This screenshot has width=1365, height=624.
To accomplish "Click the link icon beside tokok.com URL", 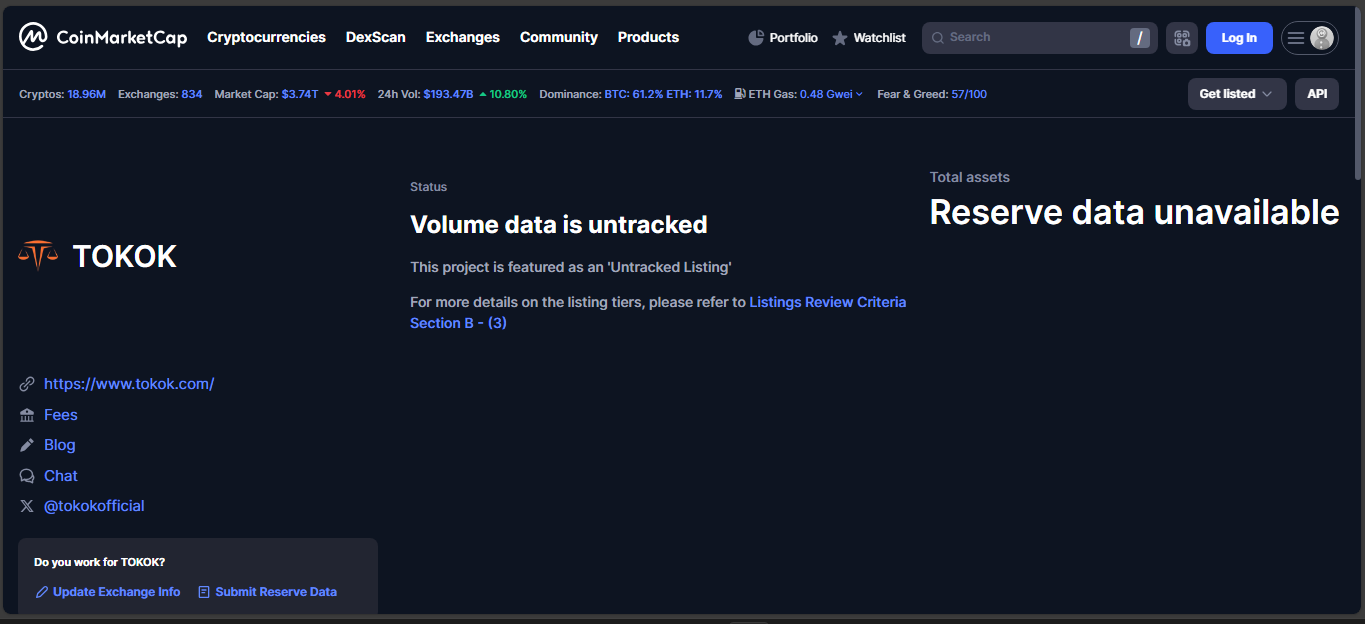I will (27, 384).
